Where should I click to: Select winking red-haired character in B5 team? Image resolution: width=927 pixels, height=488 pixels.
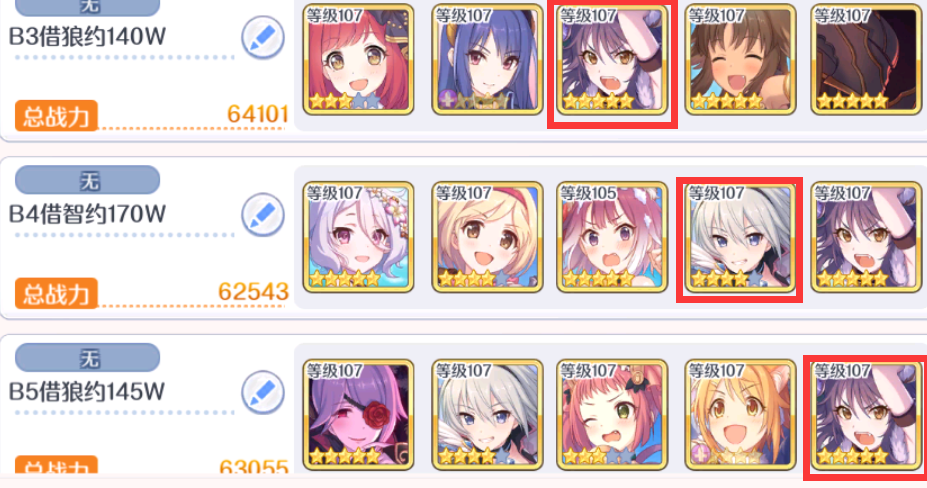612,414
